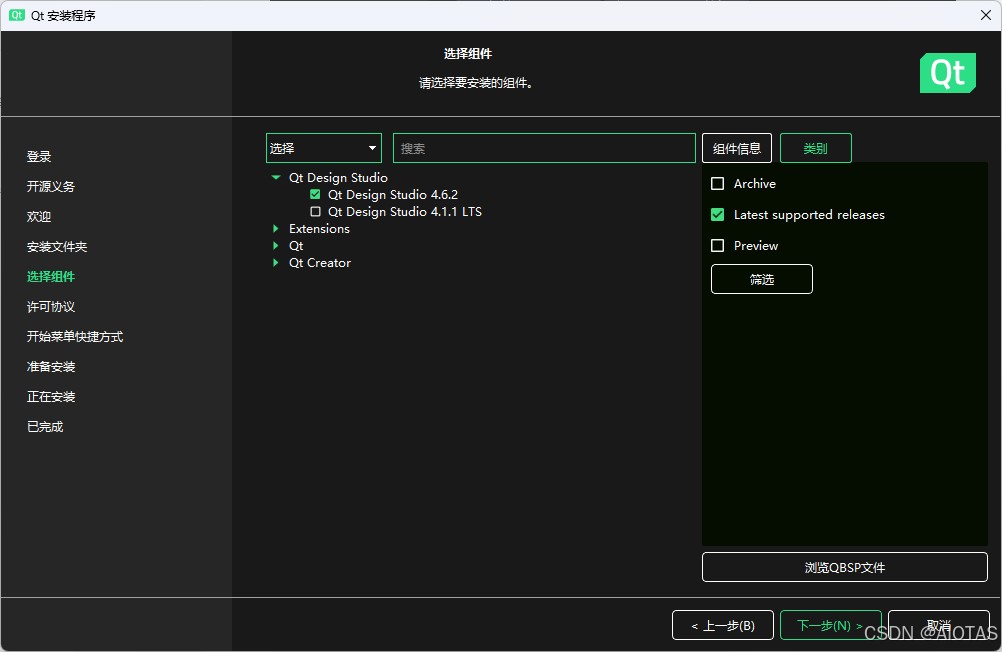
Task: Click the 准备安装 step in sidebar
Action: (x=51, y=367)
